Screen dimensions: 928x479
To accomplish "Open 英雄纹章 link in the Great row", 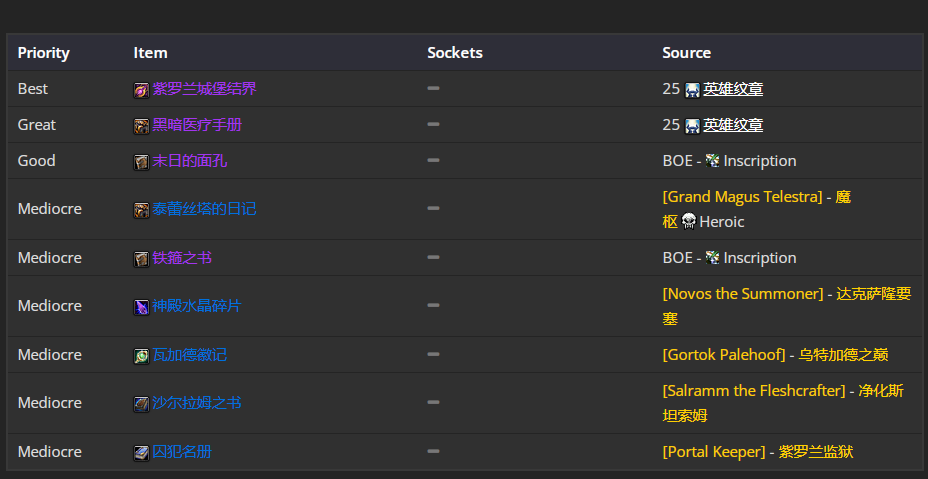I will click(x=733, y=125).
